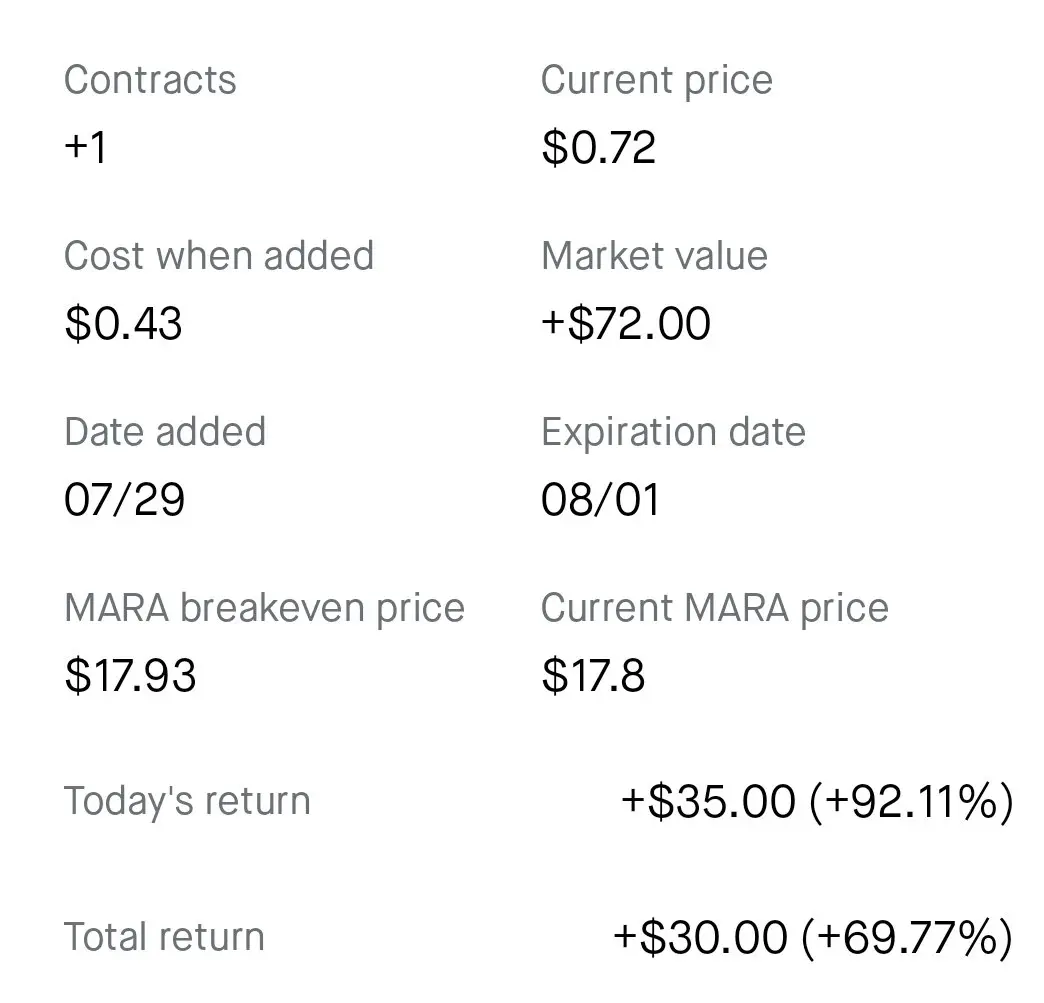This screenshot has height=1003, width=1044.
Task: Click the Contracts label
Action: tap(150, 80)
